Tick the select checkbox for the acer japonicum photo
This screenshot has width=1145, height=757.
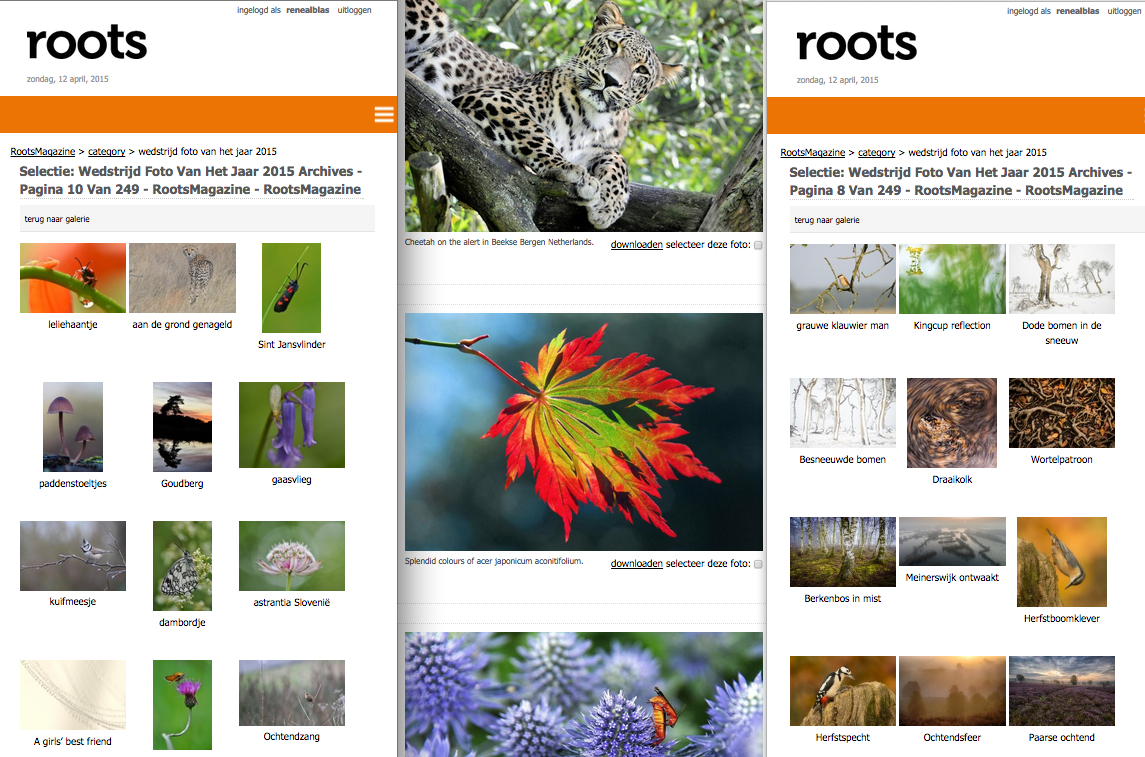coord(758,565)
